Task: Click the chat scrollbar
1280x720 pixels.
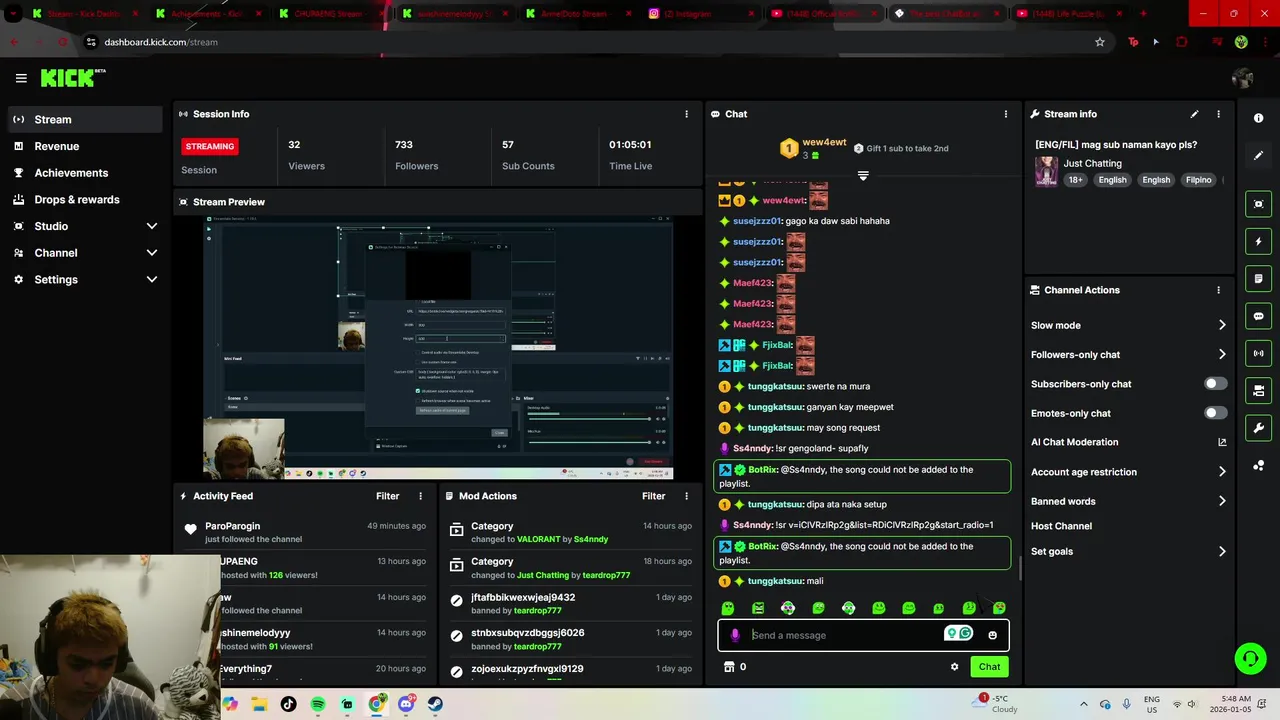Action: click(x=1019, y=569)
